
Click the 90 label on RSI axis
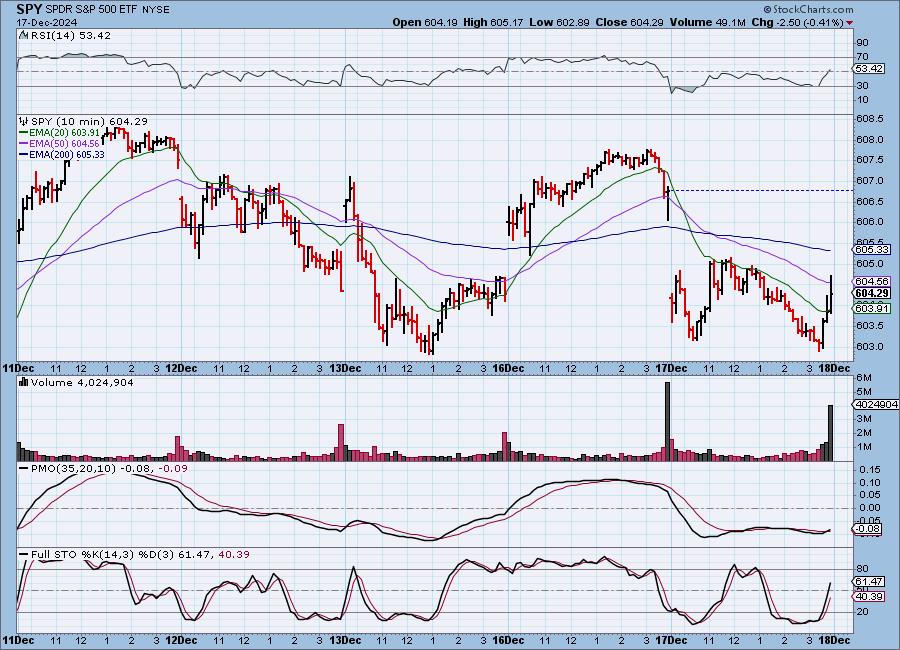pyautogui.click(x=862, y=42)
